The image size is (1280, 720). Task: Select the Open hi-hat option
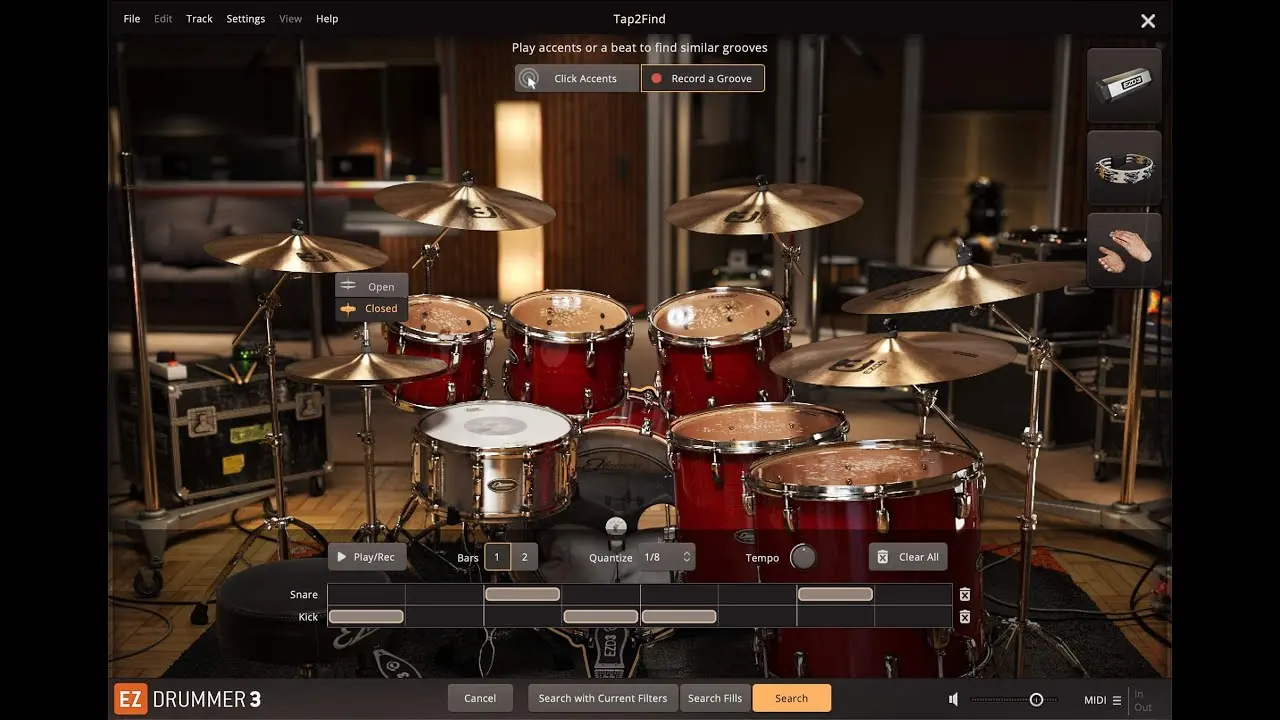click(371, 286)
